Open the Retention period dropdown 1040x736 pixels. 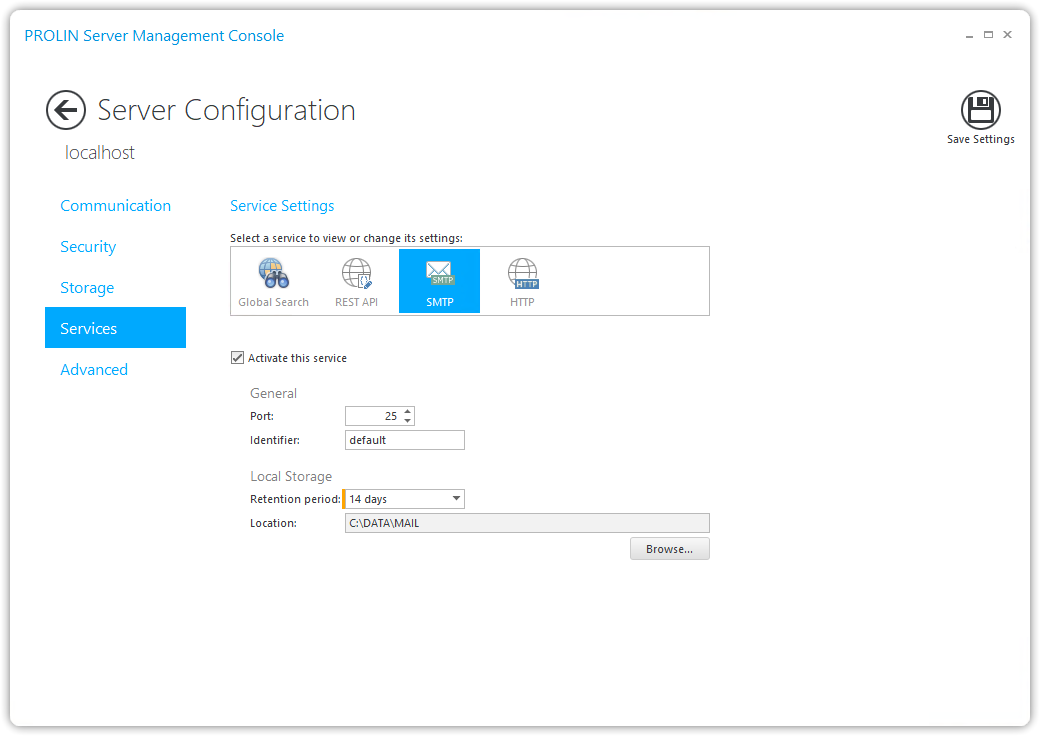point(456,499)
